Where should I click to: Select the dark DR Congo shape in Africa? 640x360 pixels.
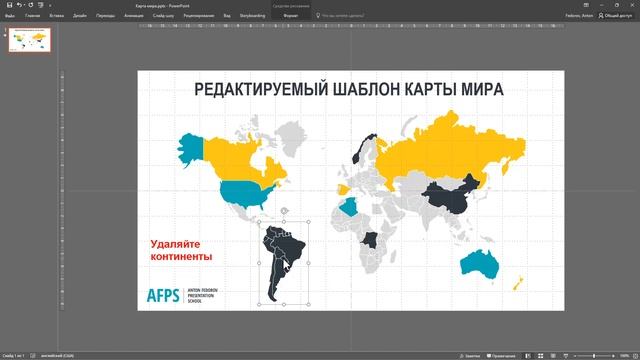[370, 239]
